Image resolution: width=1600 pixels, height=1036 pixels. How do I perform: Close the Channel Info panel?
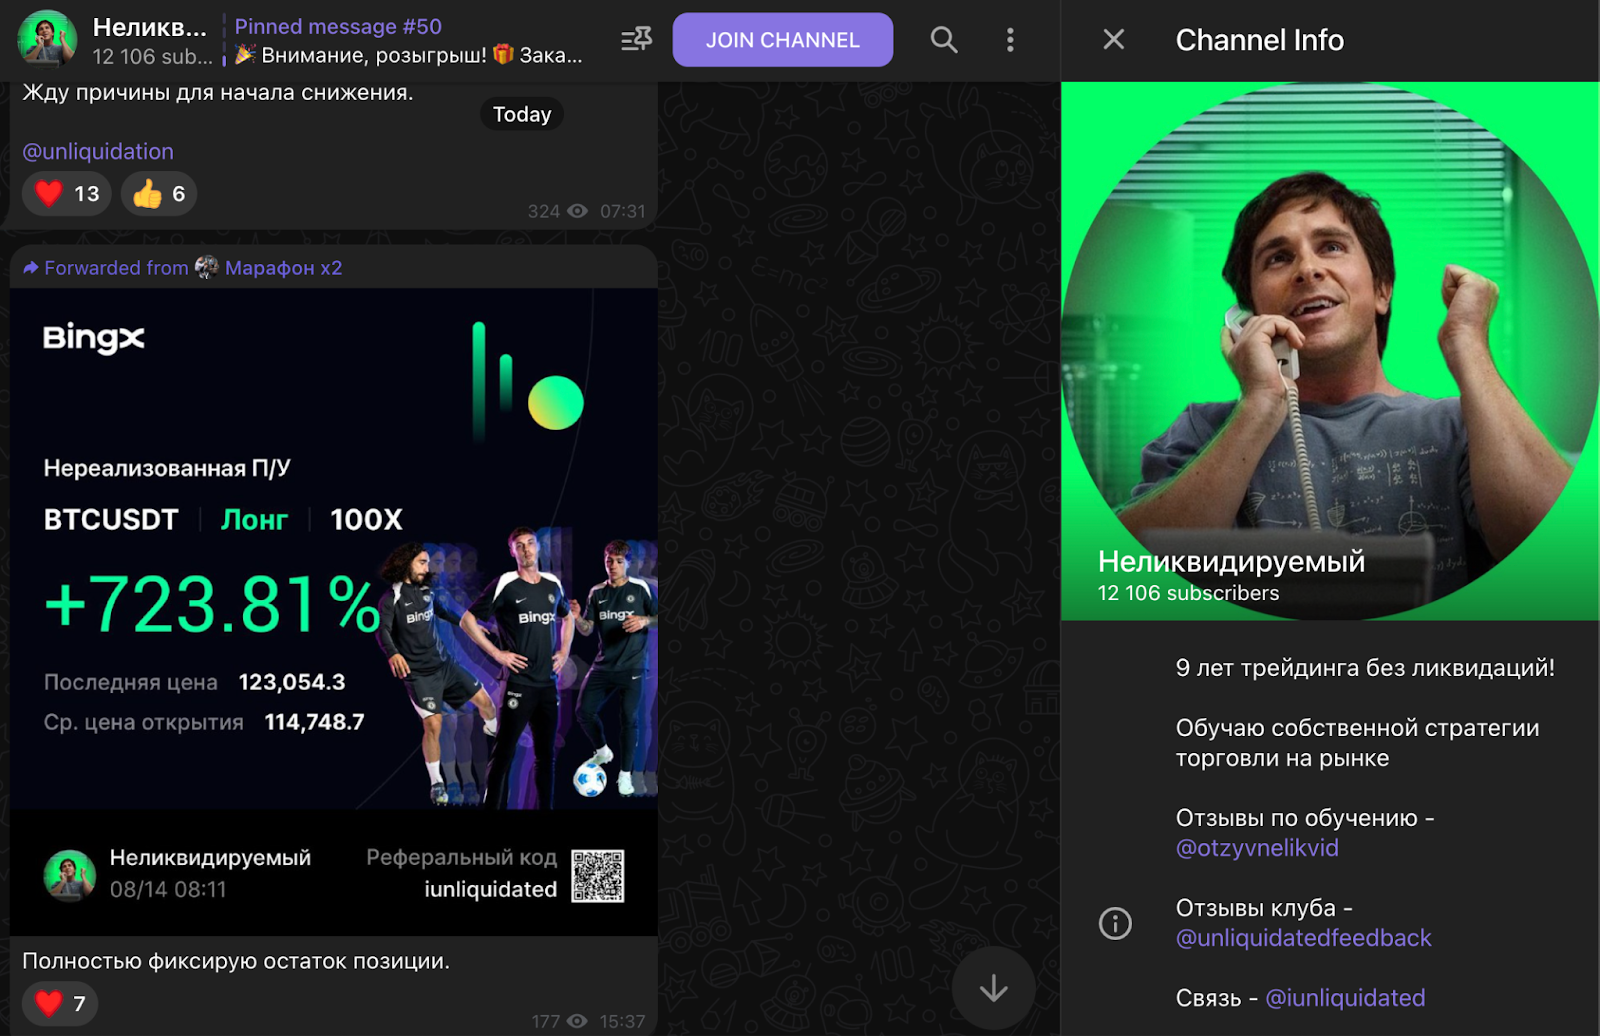click(x=1113, y=40)
